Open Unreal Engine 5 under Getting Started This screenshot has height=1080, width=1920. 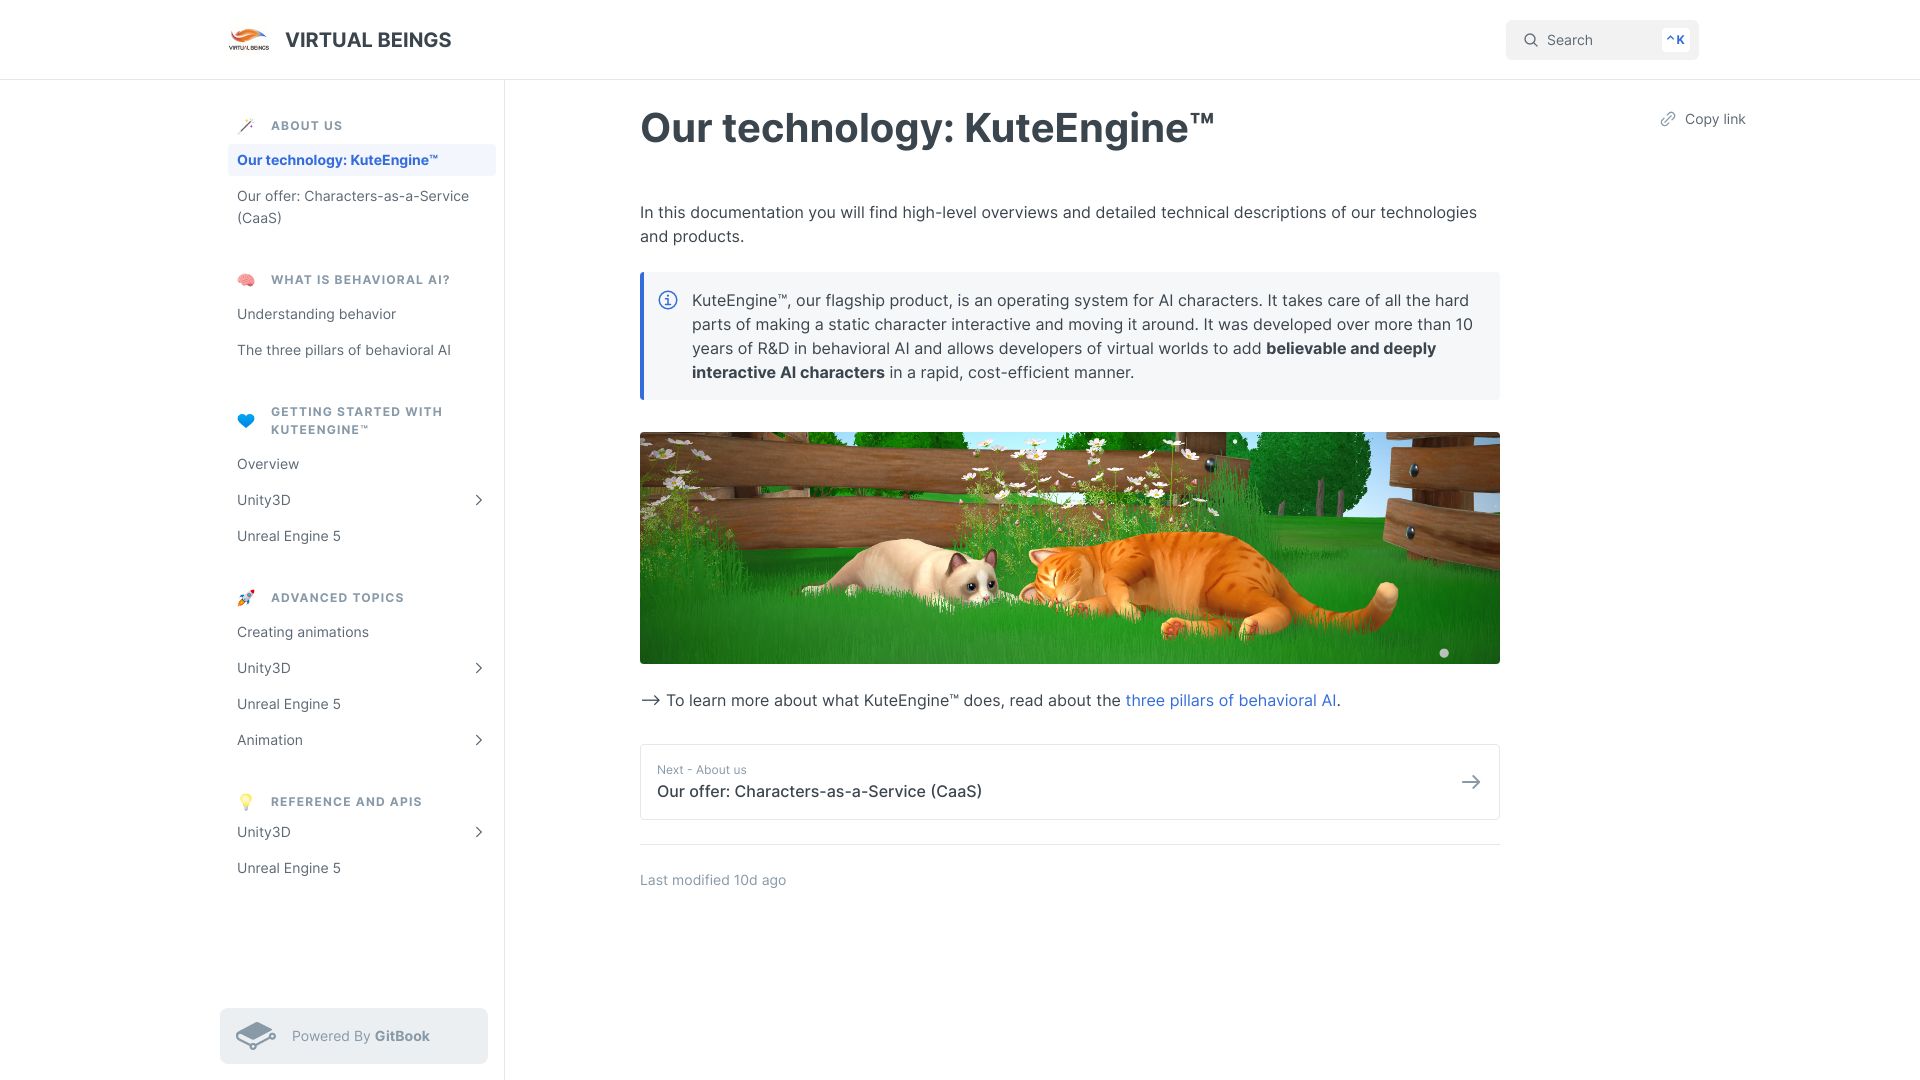pos(362,536)
